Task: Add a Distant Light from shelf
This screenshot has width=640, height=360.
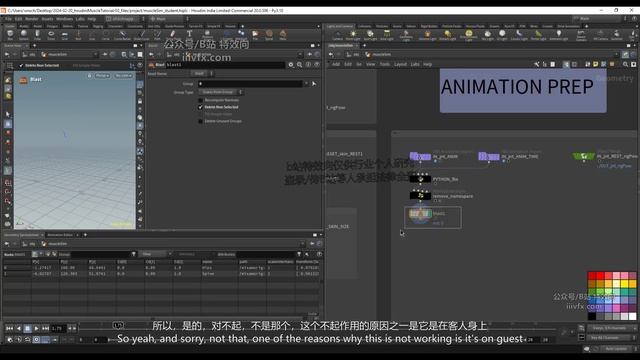Action: [x=447, y=35]
